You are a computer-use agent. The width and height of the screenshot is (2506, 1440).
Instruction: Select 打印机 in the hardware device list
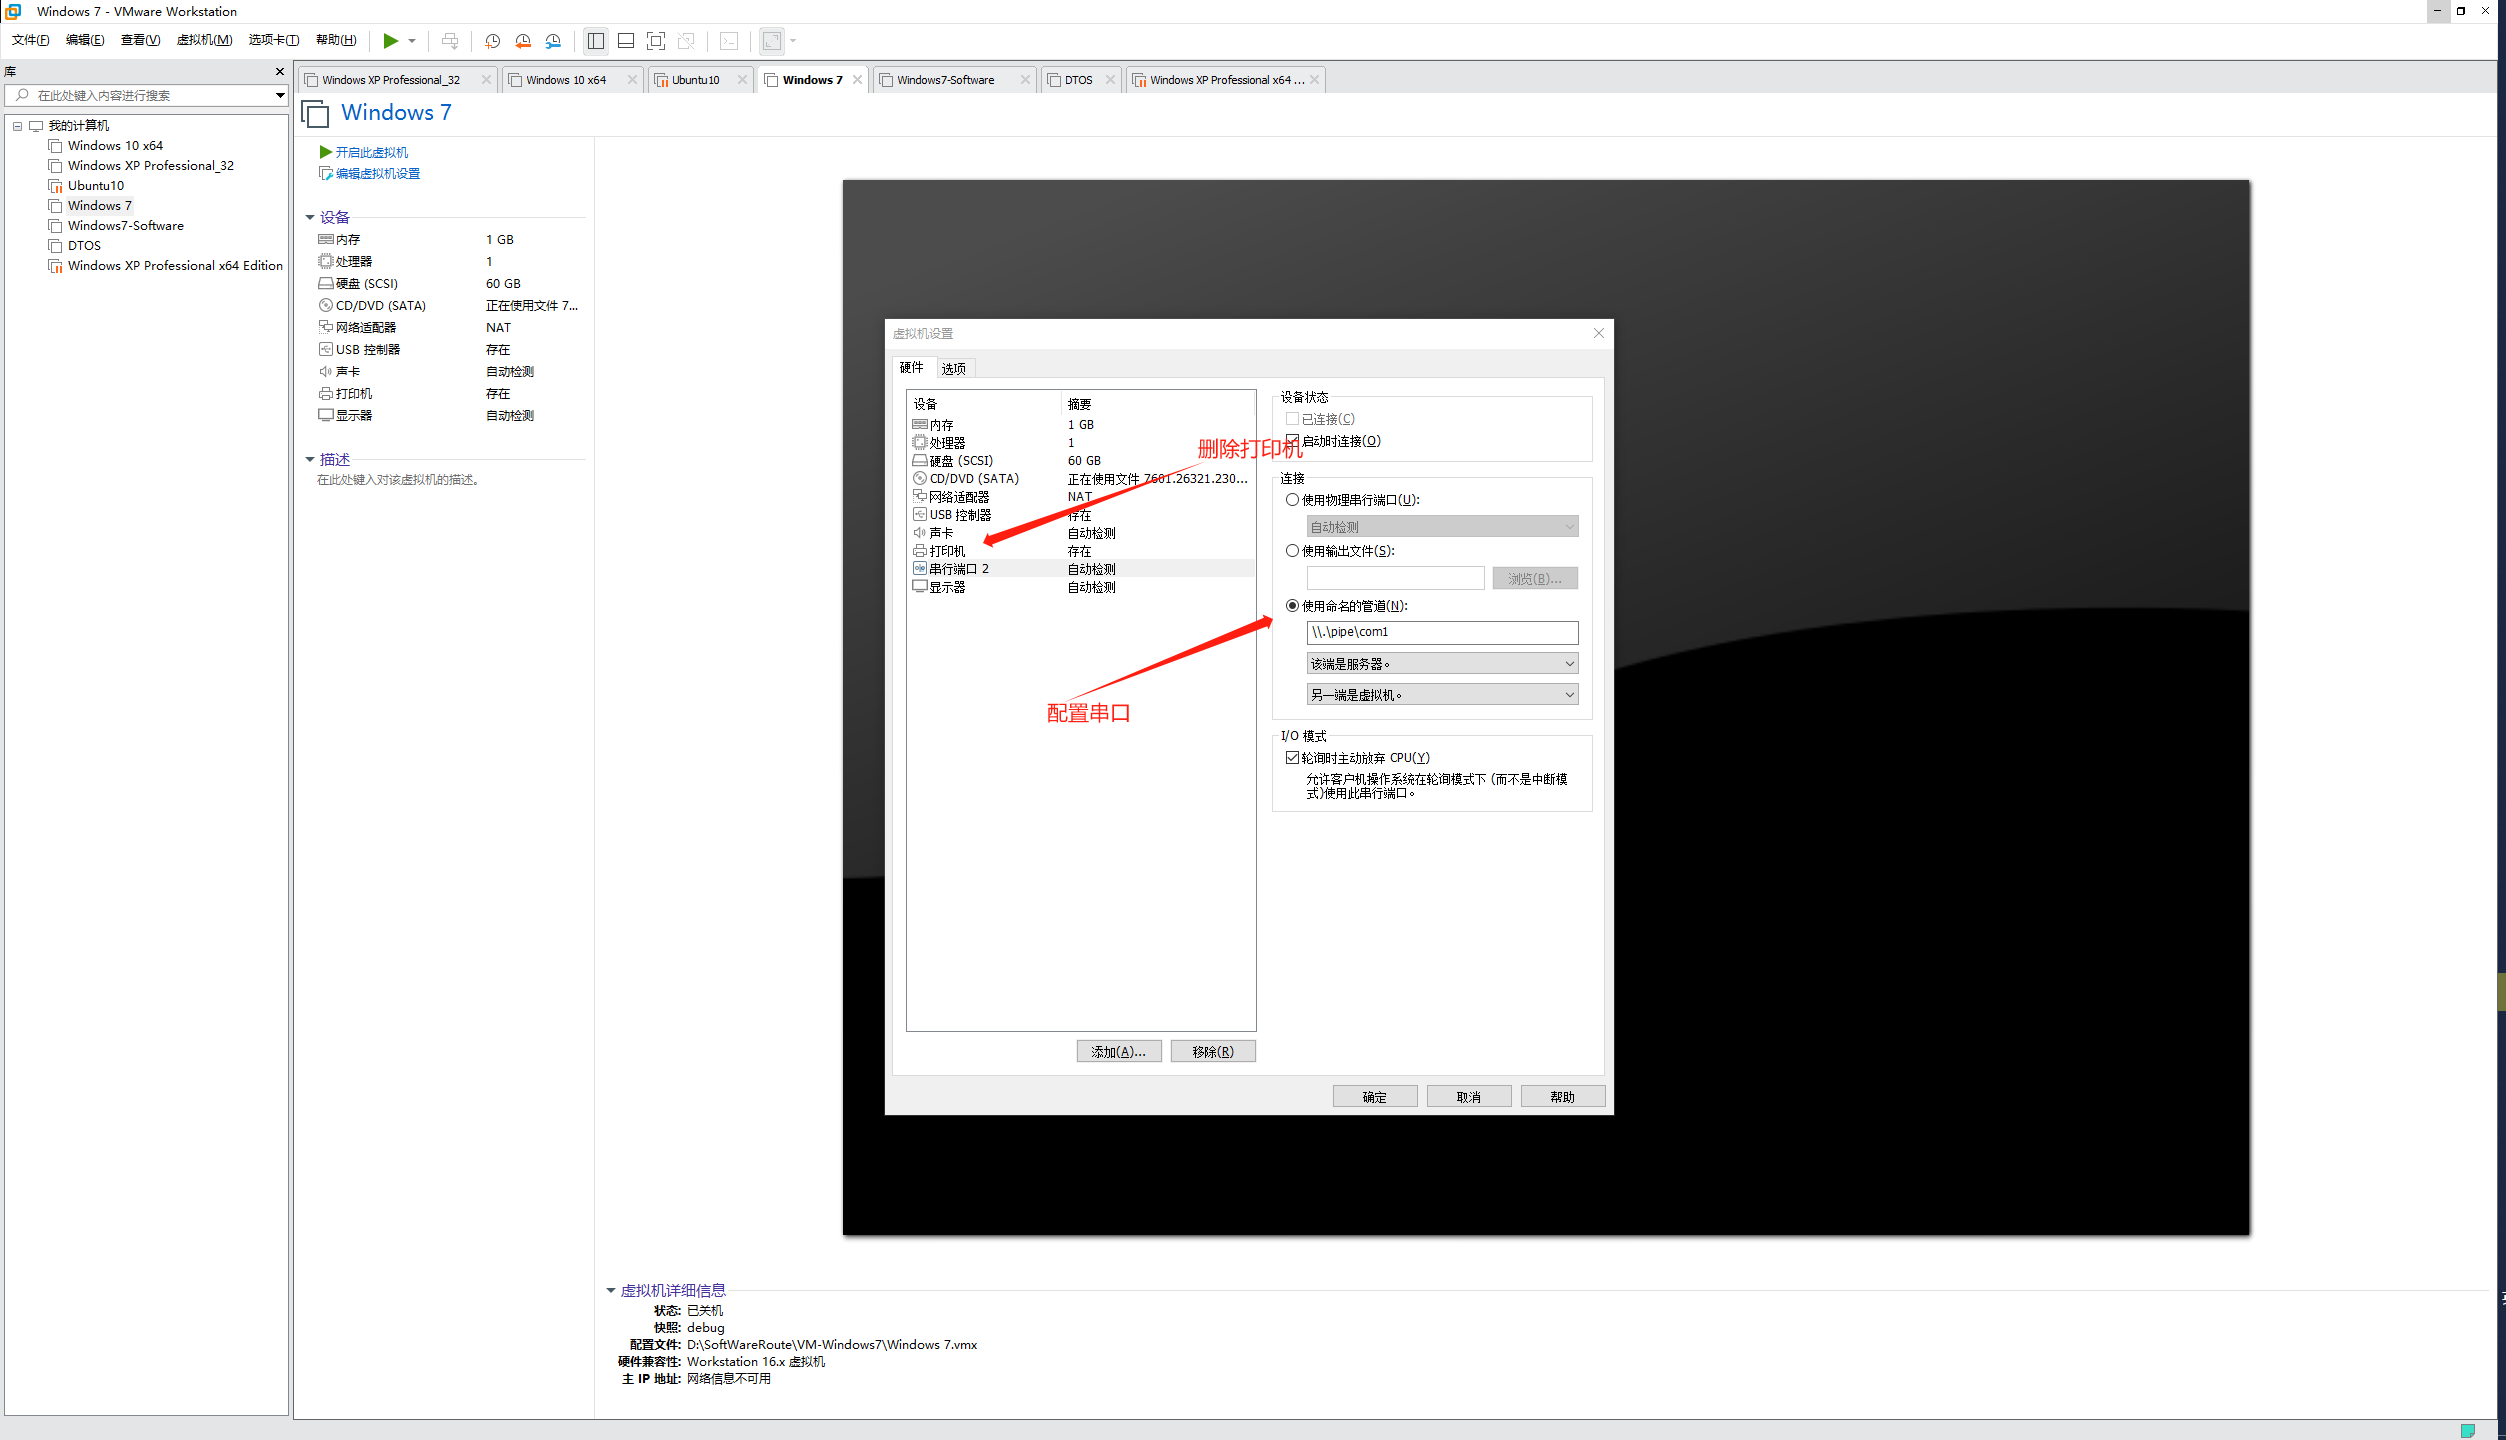pos(947,551)
